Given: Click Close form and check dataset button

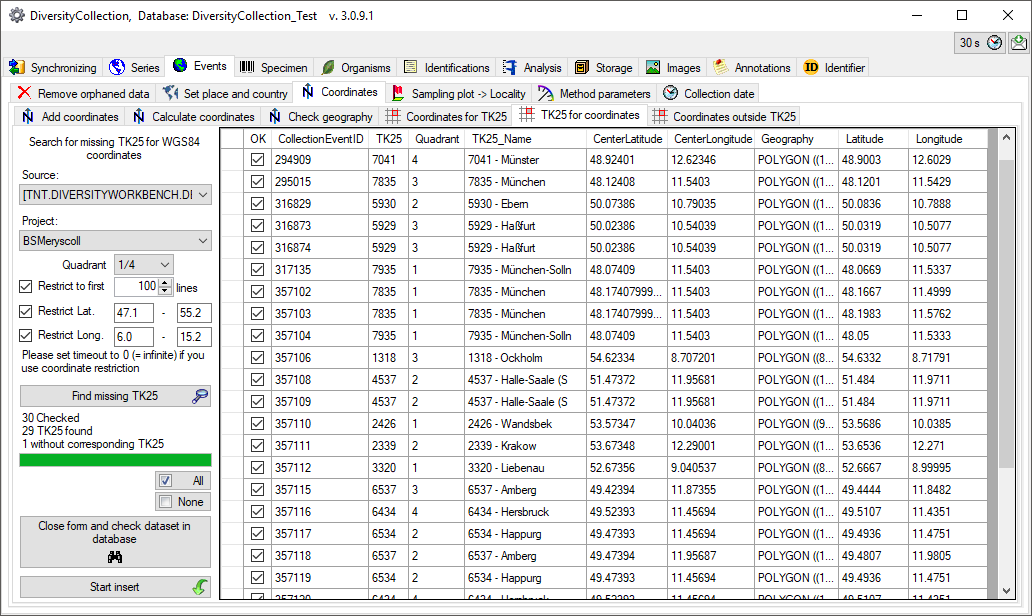Looking at the screenshot, I should pos(115,542).
